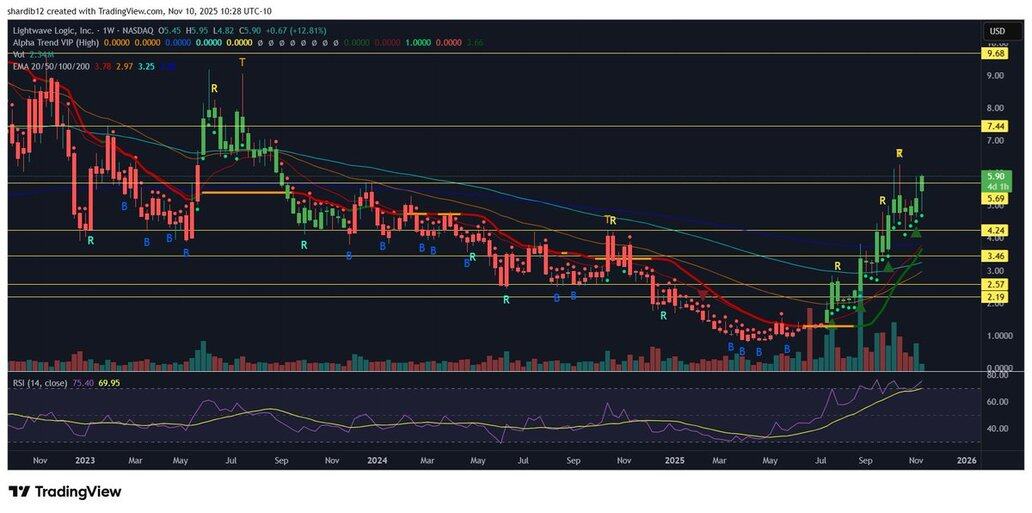Click the green 5.90 current price label
1032x513 pixels.
(996, 175)
